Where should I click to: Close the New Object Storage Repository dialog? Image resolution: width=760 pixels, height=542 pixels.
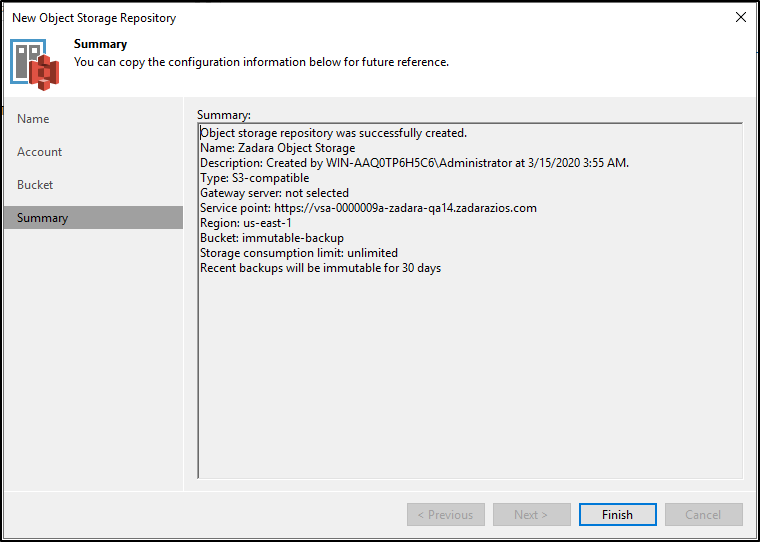click(741, 17)
